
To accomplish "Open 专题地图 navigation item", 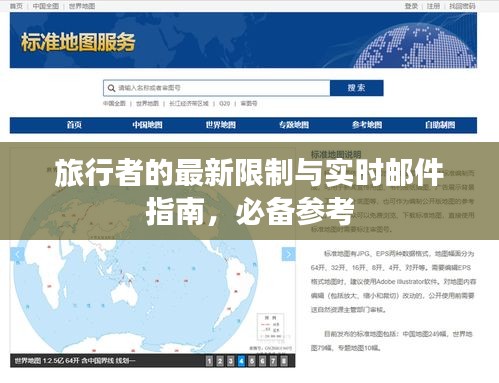I will click(x=294, y=125).
